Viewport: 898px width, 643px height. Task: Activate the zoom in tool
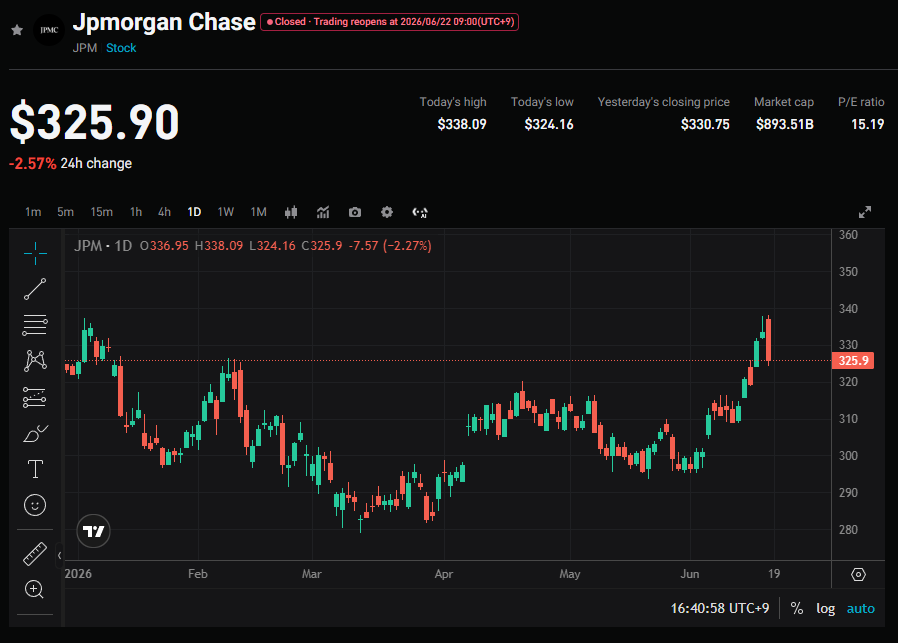pyautogui.click(x=34, y=589)
